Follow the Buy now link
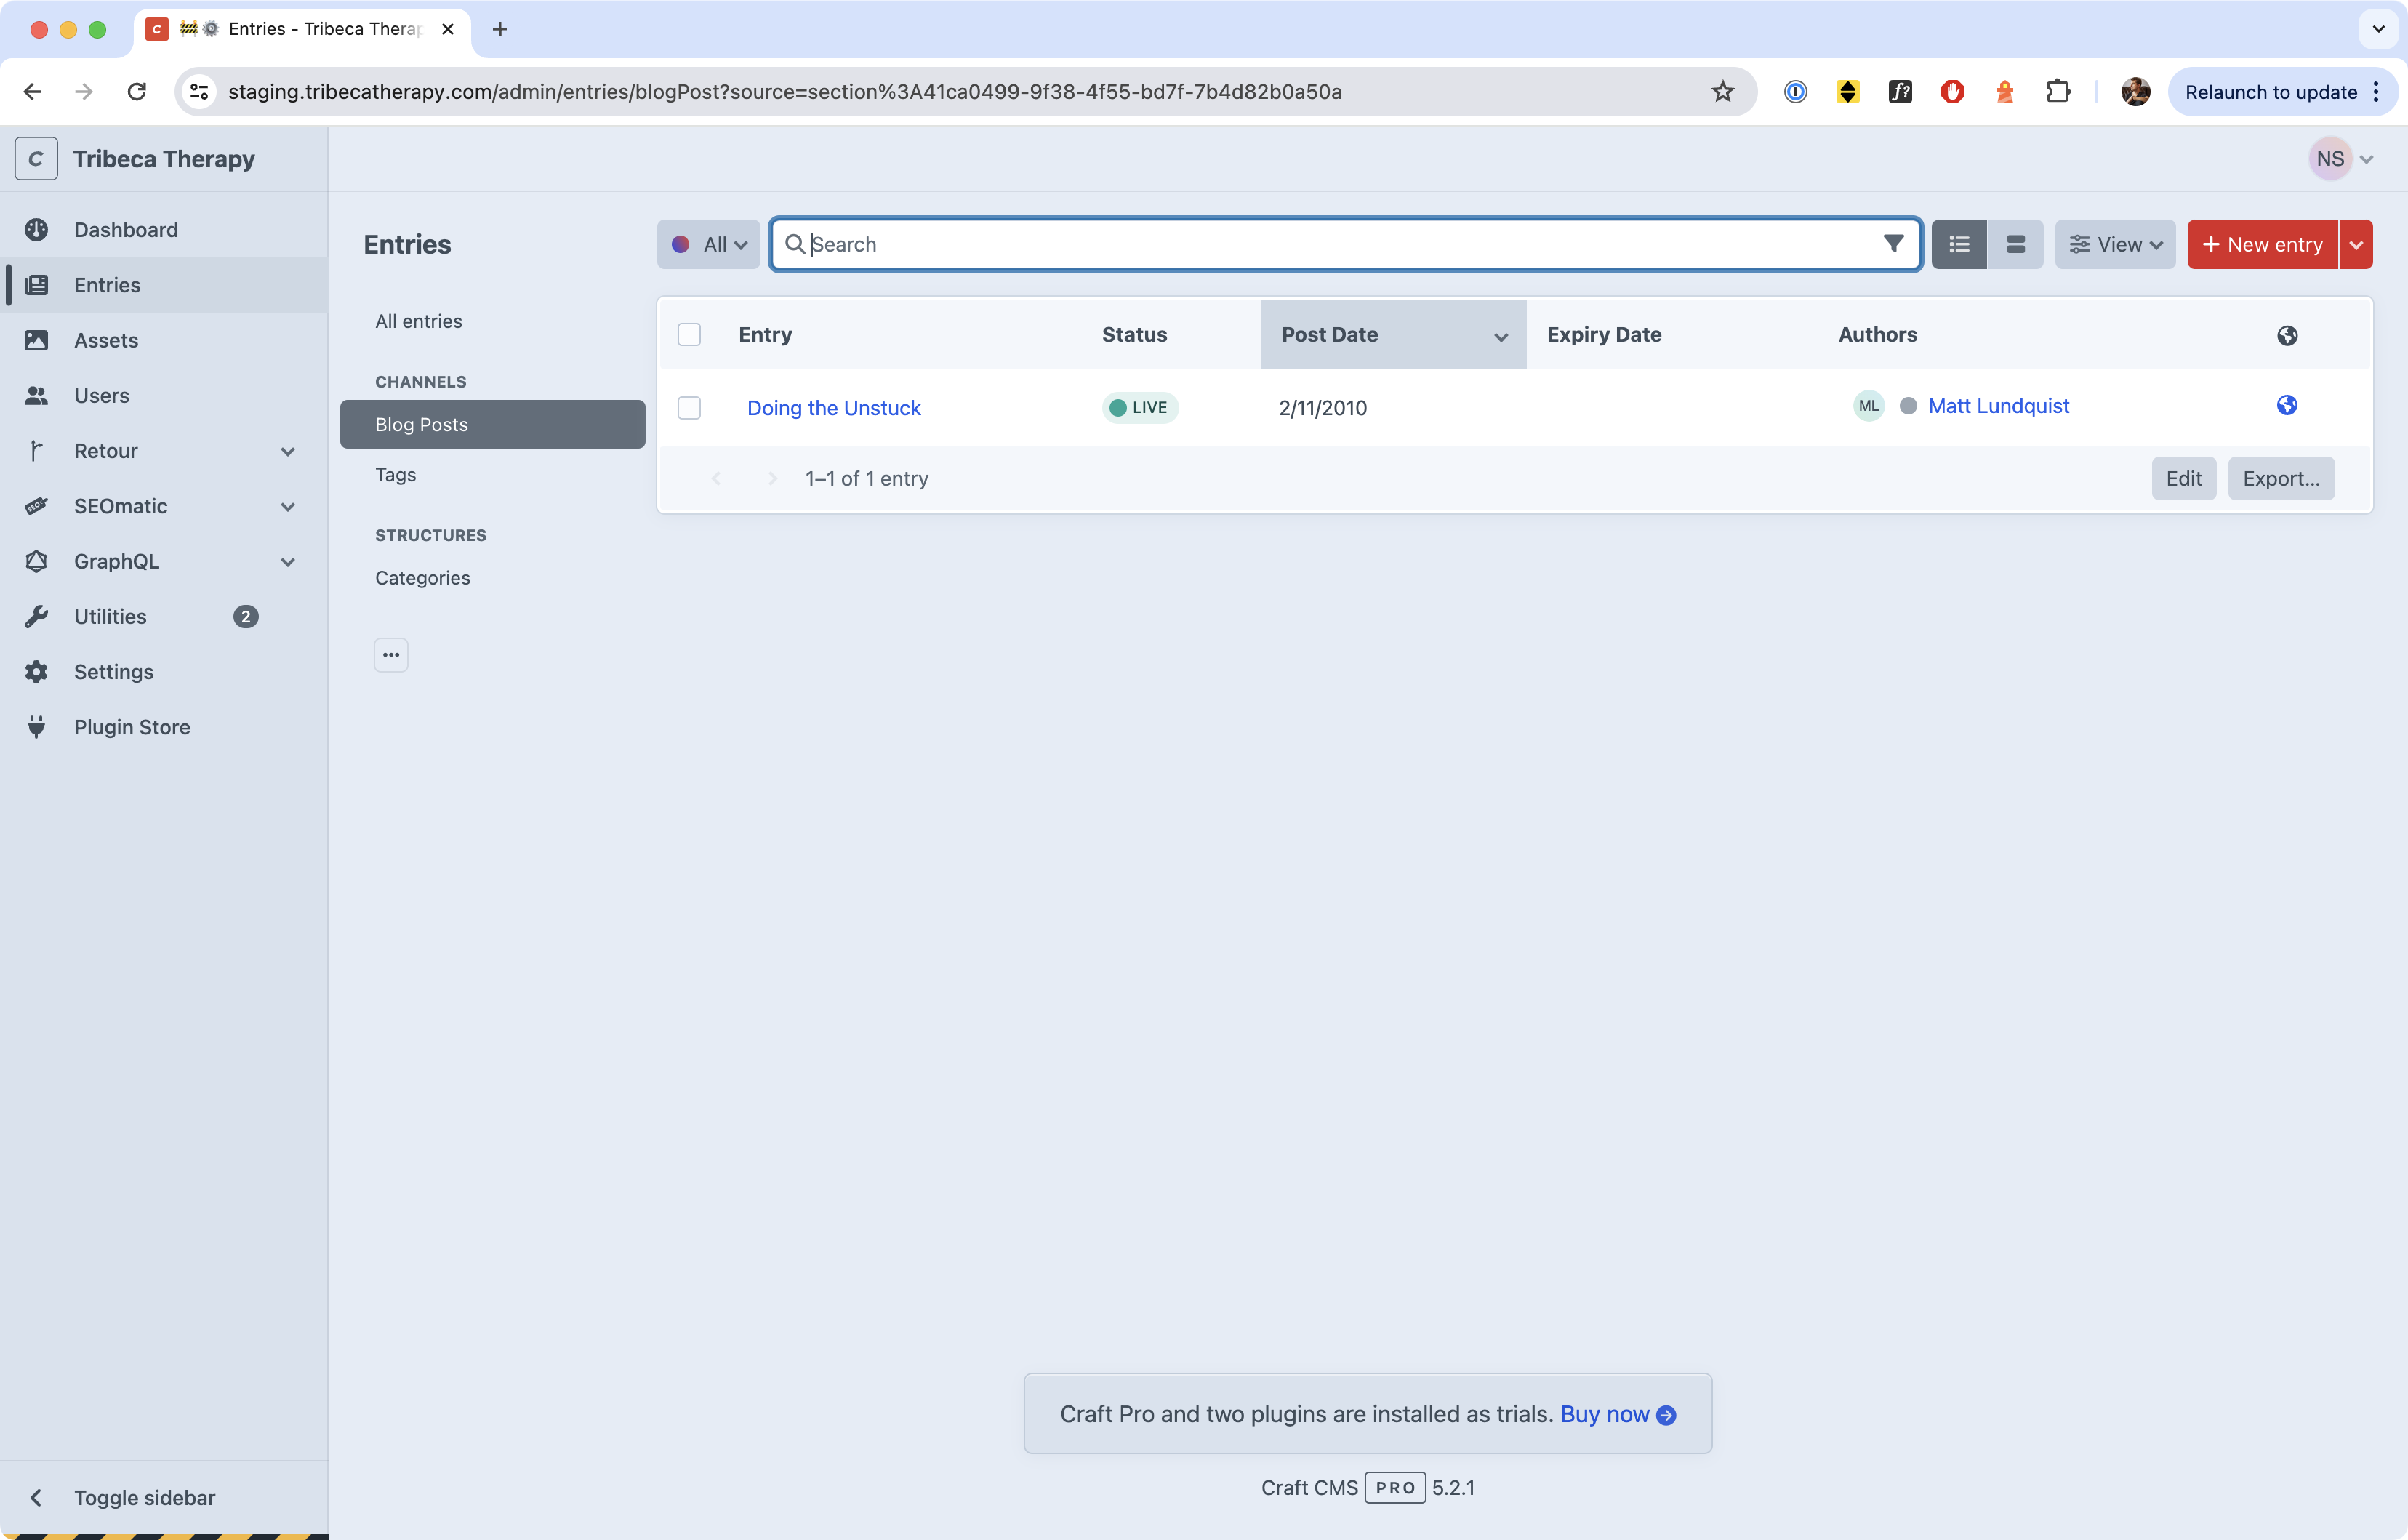Viewport: 2408px width, 1540px height. (x=1617, y=1414)
